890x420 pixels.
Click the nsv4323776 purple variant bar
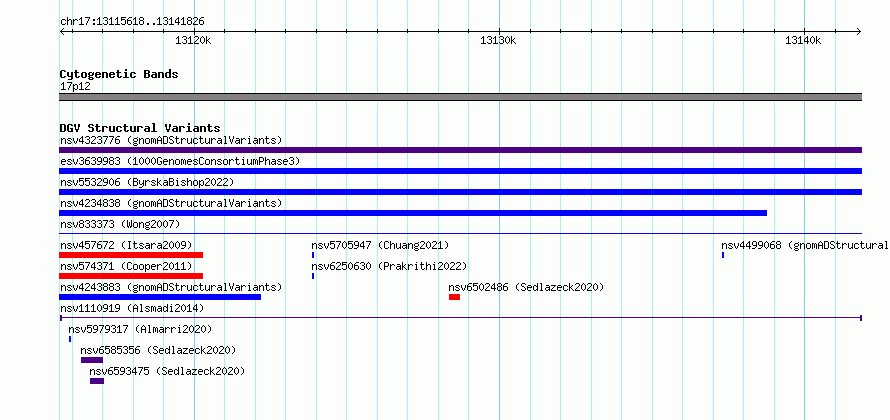pos(460,150)
